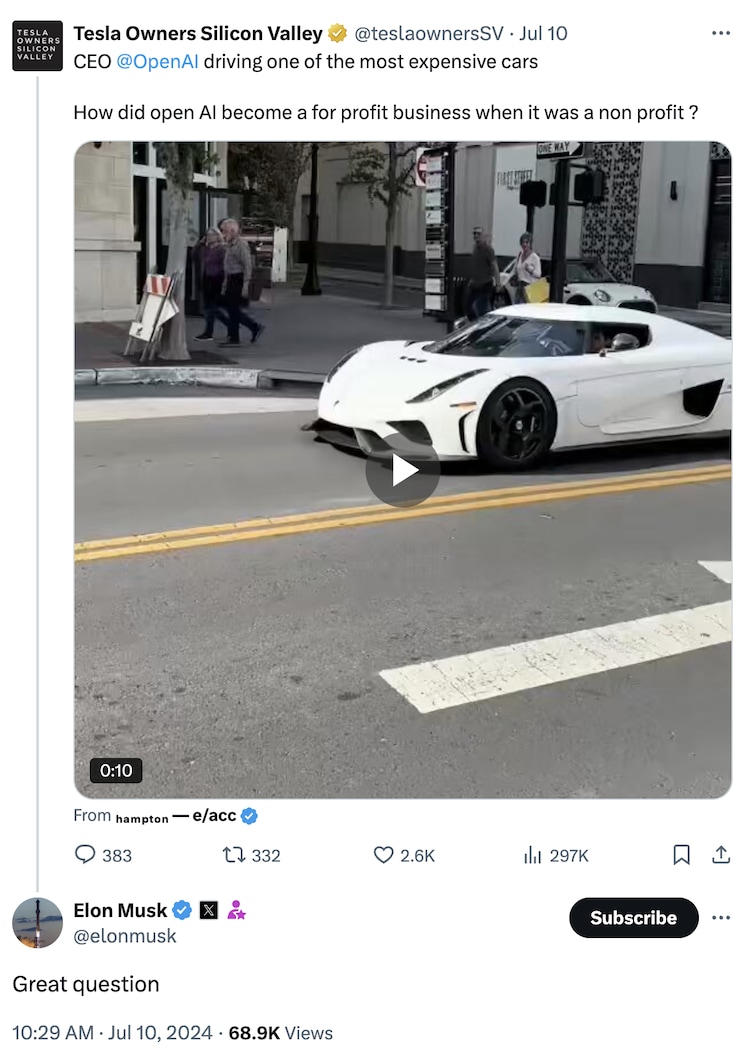Share the tweet via share icon
The height and width of the screenshot is (1056, 750).
720,854
